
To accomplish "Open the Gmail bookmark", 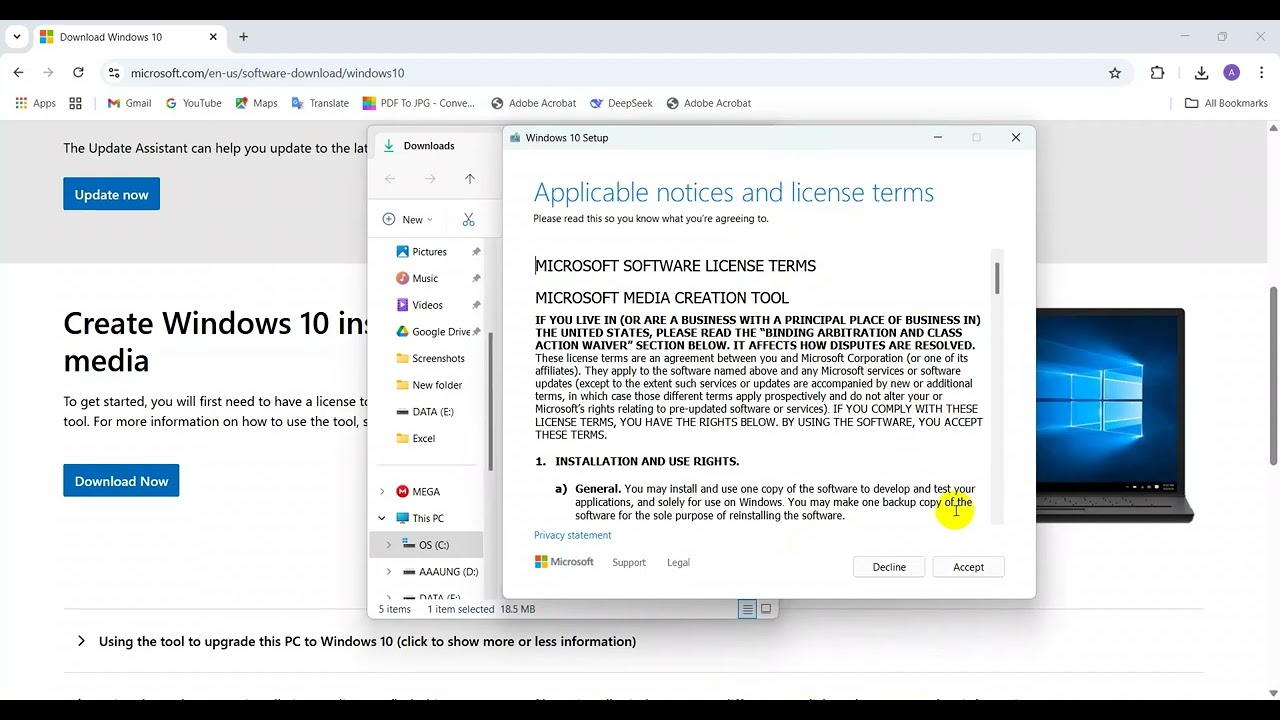I will pos(129,103).
